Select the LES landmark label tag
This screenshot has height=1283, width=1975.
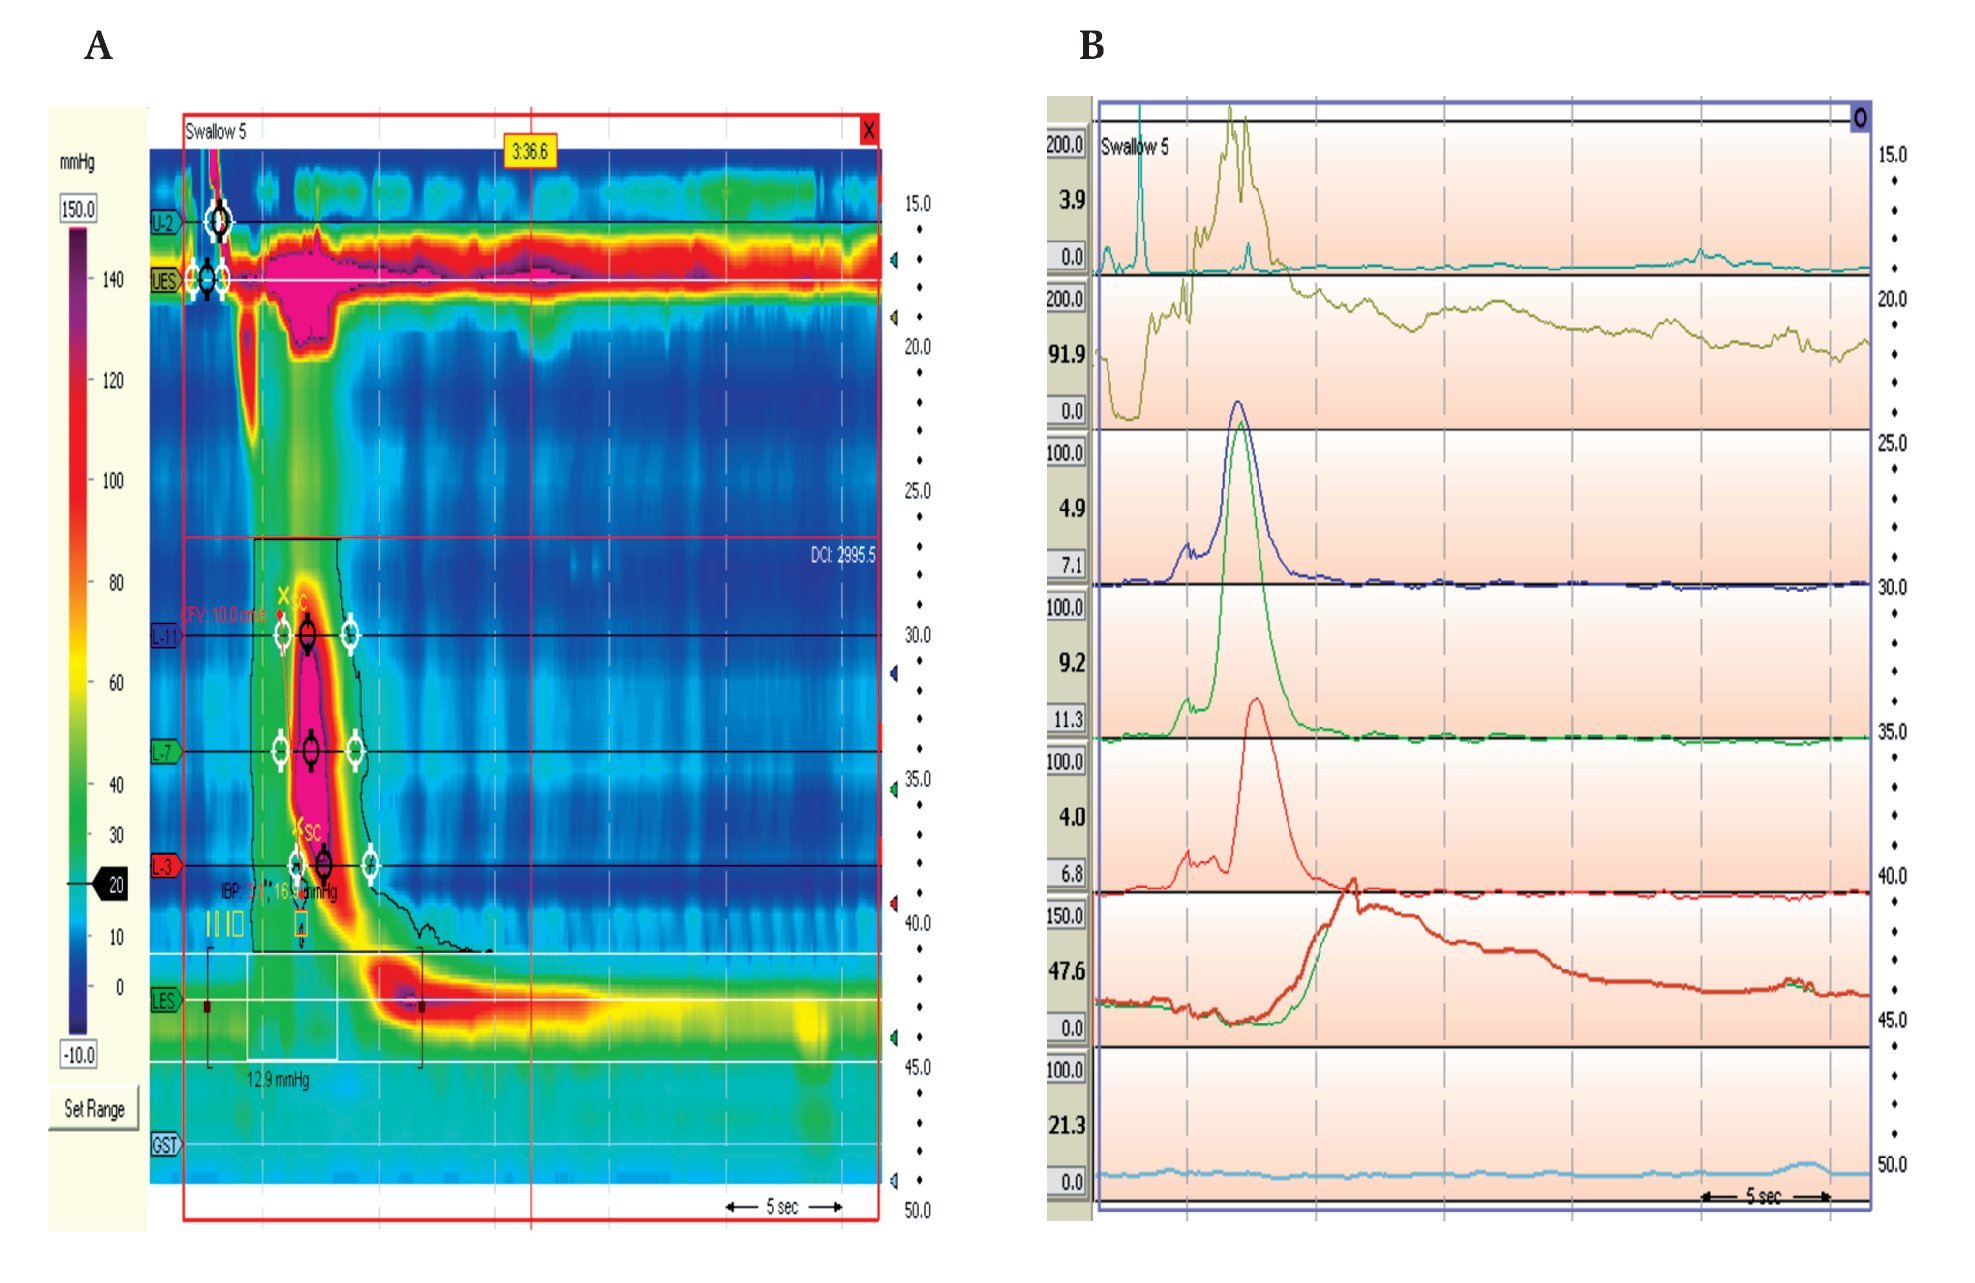[x=165, y=1001]
